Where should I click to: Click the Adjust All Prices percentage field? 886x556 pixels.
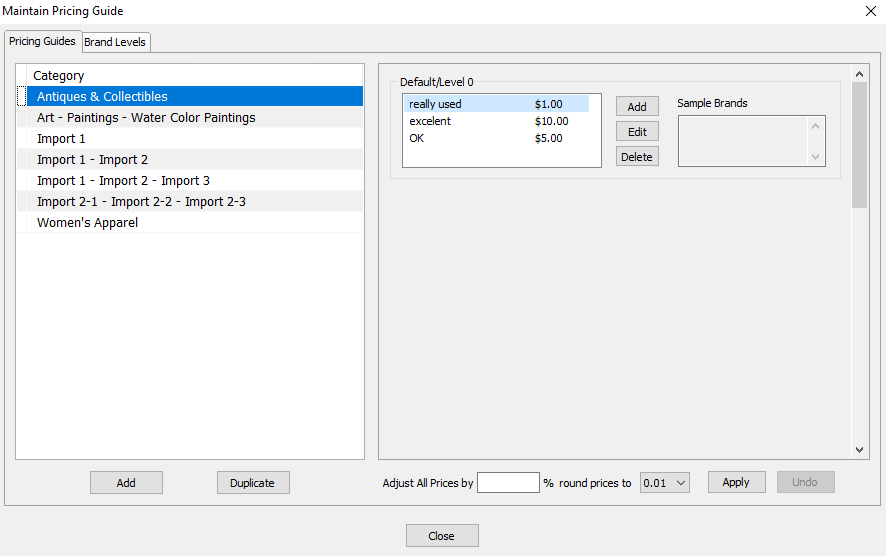click(508, 483)
